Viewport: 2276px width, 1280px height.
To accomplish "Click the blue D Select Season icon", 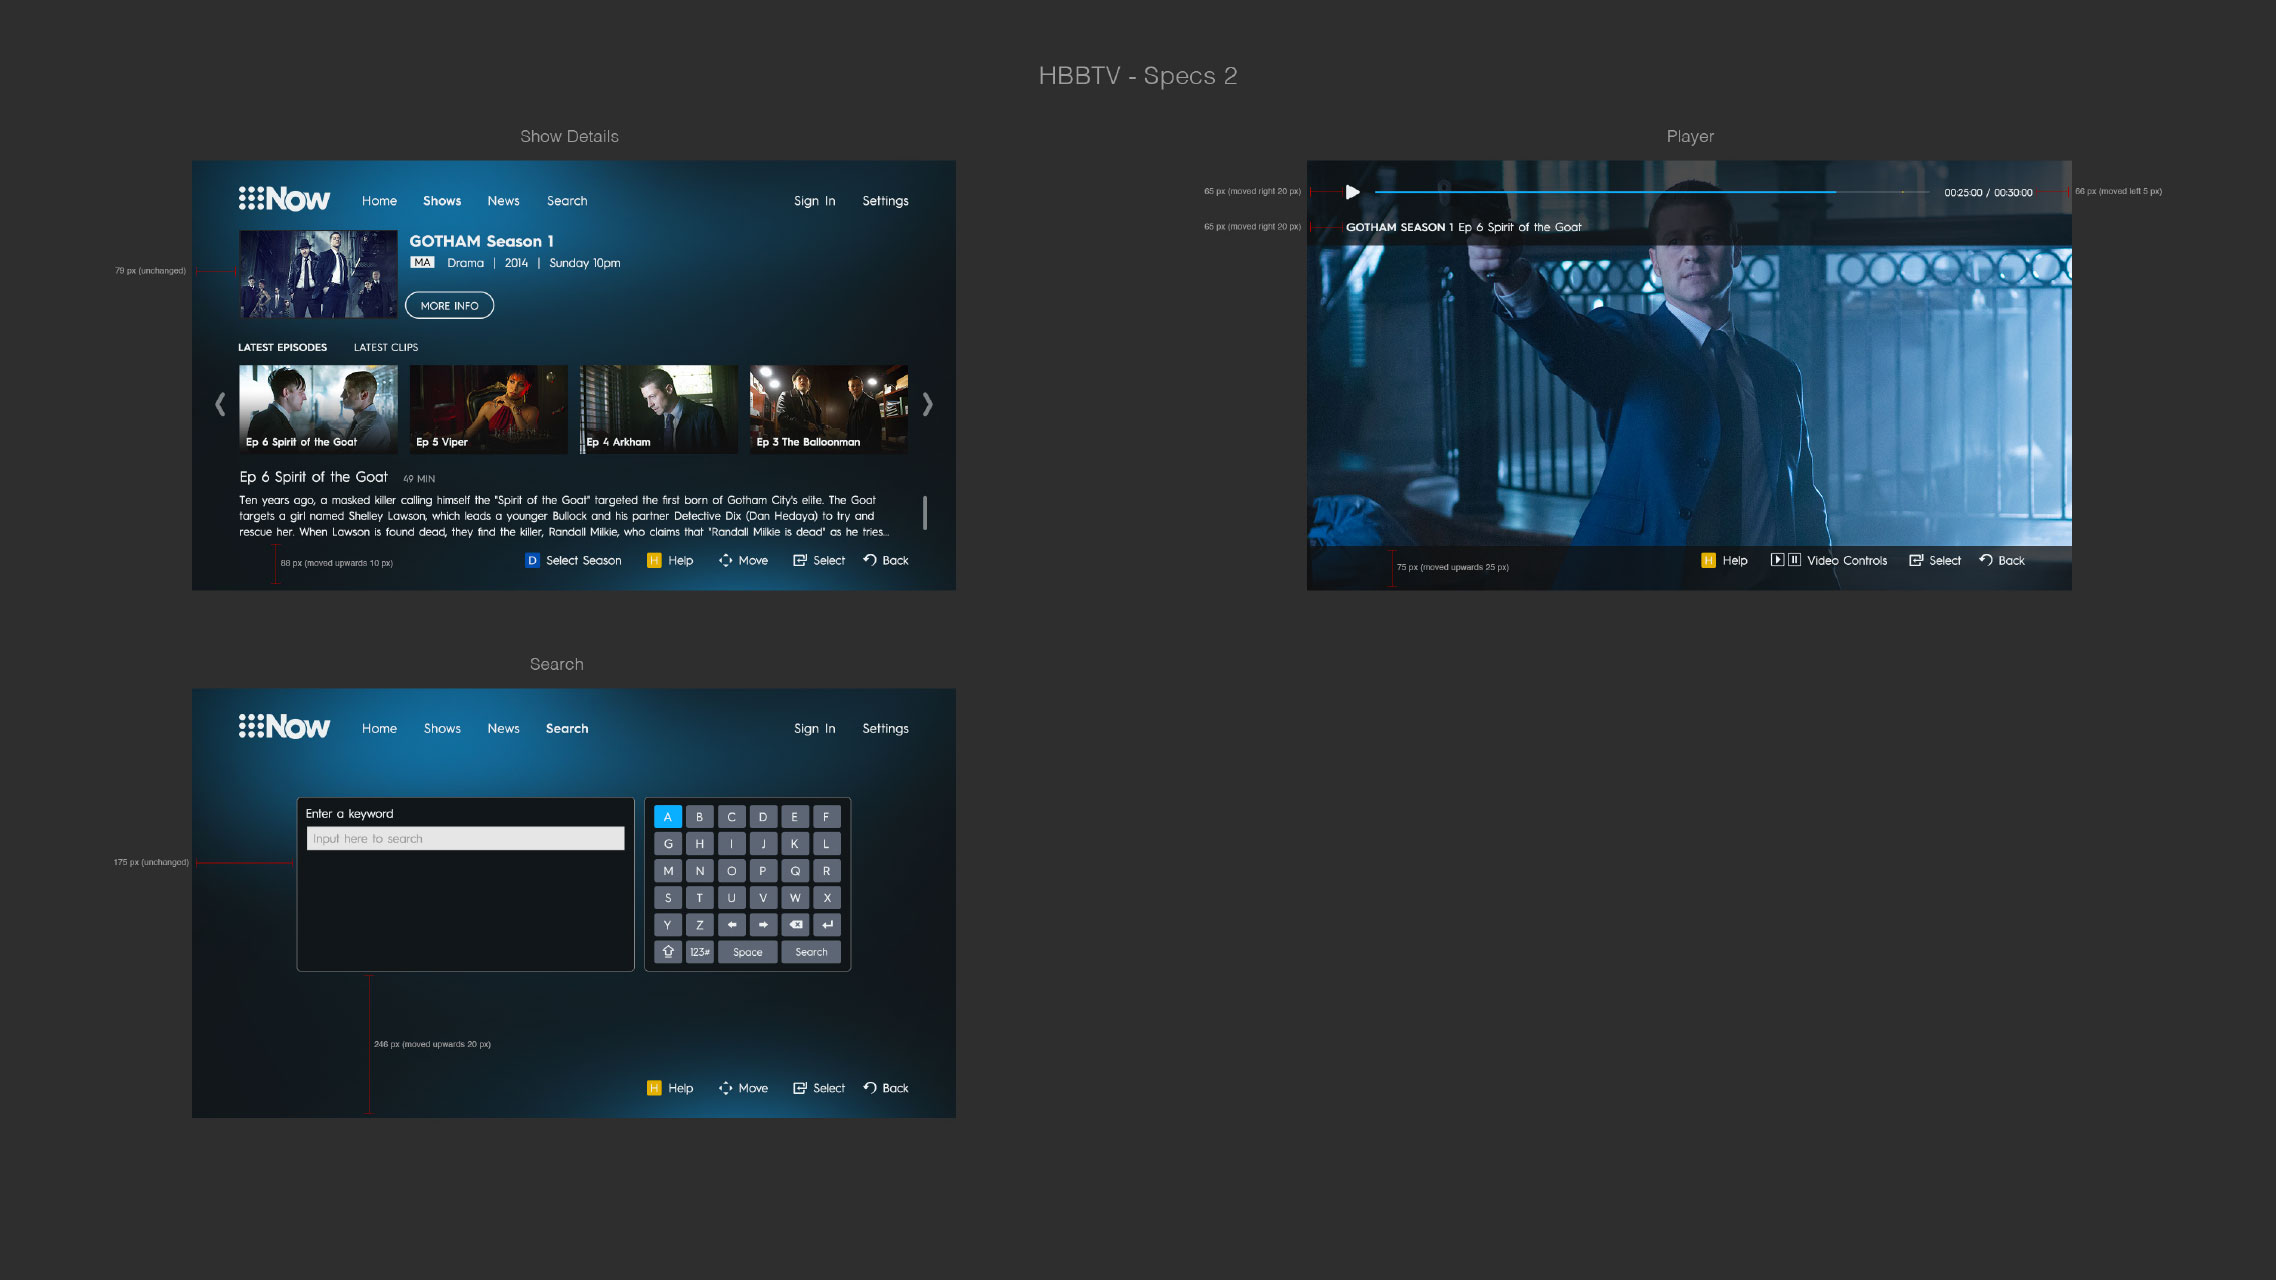I will pyautogui.click(x=532, y=561).
